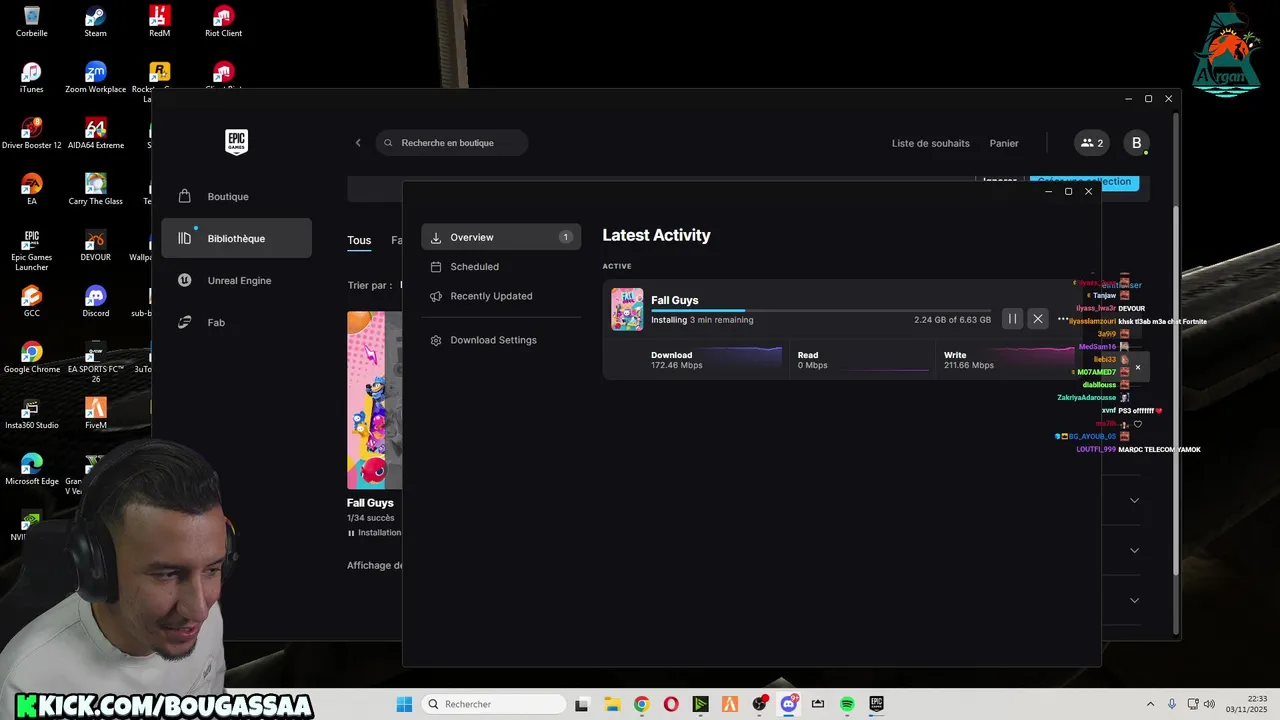This screenshot has height=720, width=1280.
Task: Open Panier cart link
Action: (x=1004, y=143)
